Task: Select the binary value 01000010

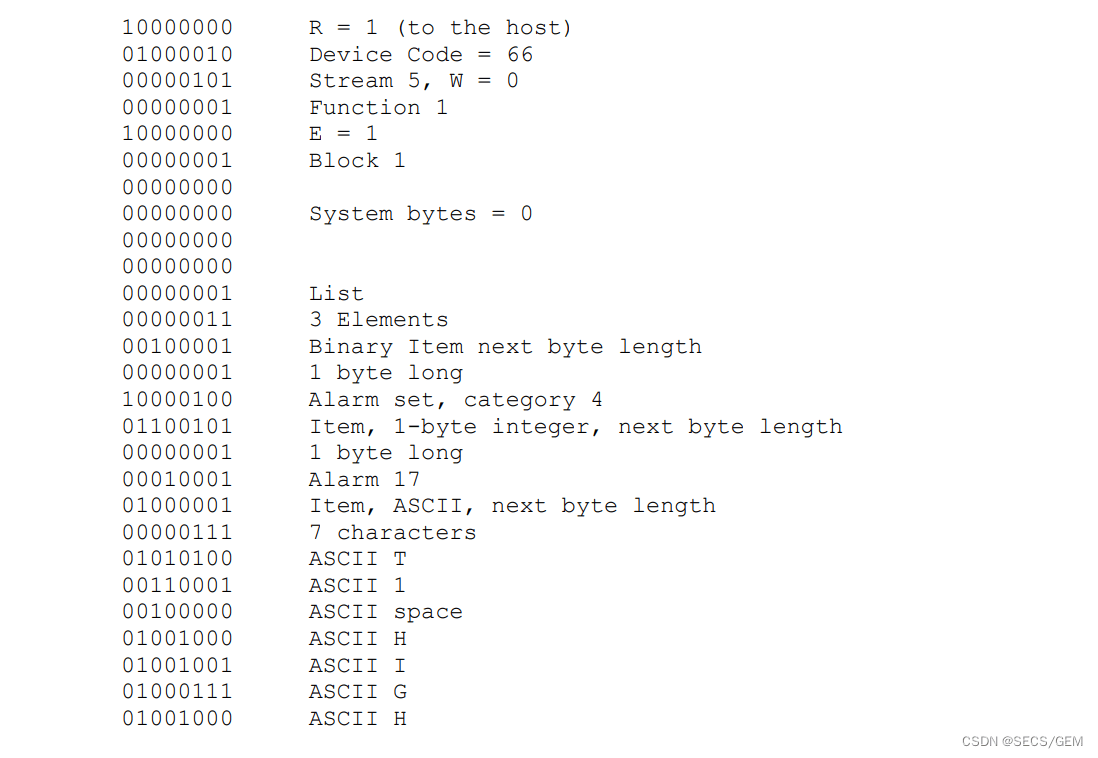Action: click(x=177, y=55)
